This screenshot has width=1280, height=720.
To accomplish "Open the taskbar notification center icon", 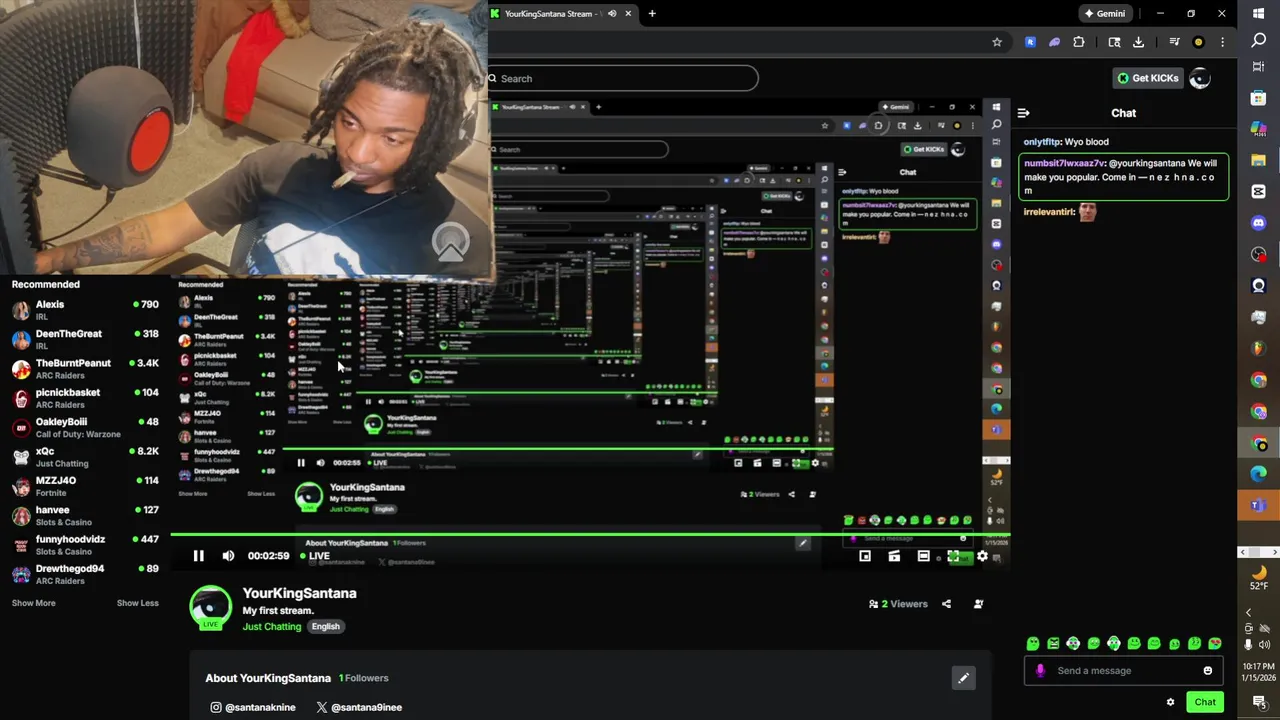I will point(1258,702).
